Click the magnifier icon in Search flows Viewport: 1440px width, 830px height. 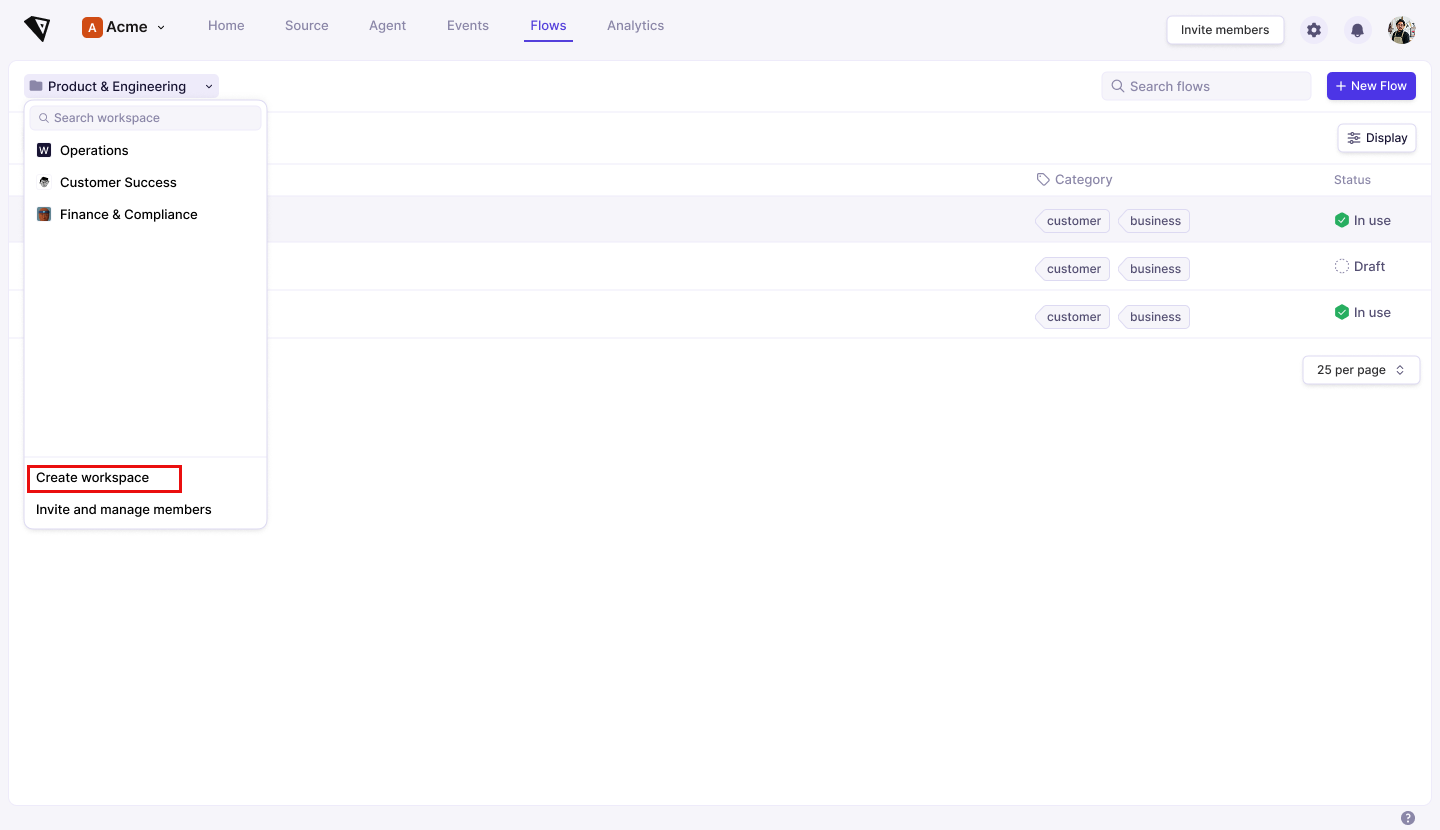(1118, 86)
